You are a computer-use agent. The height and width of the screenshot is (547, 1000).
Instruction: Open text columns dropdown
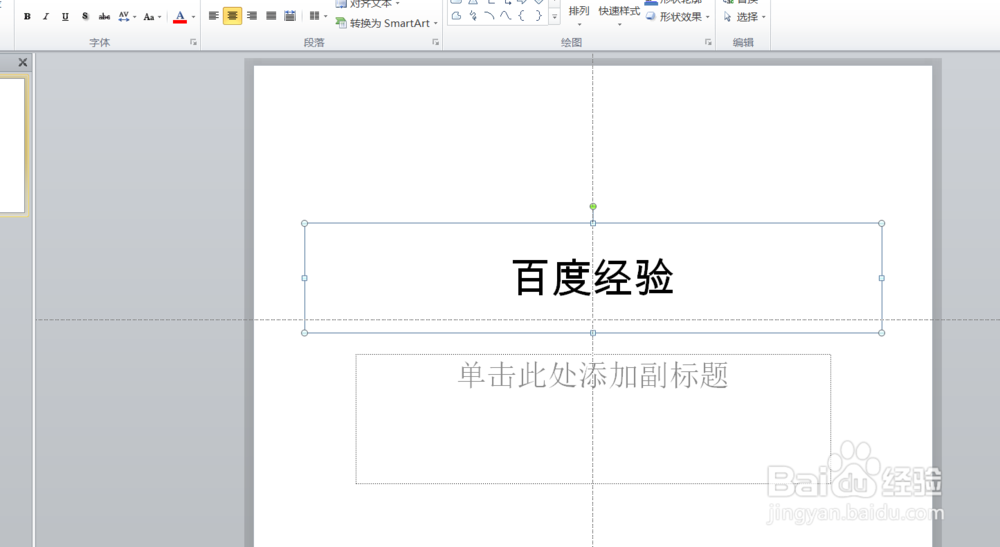318,16
